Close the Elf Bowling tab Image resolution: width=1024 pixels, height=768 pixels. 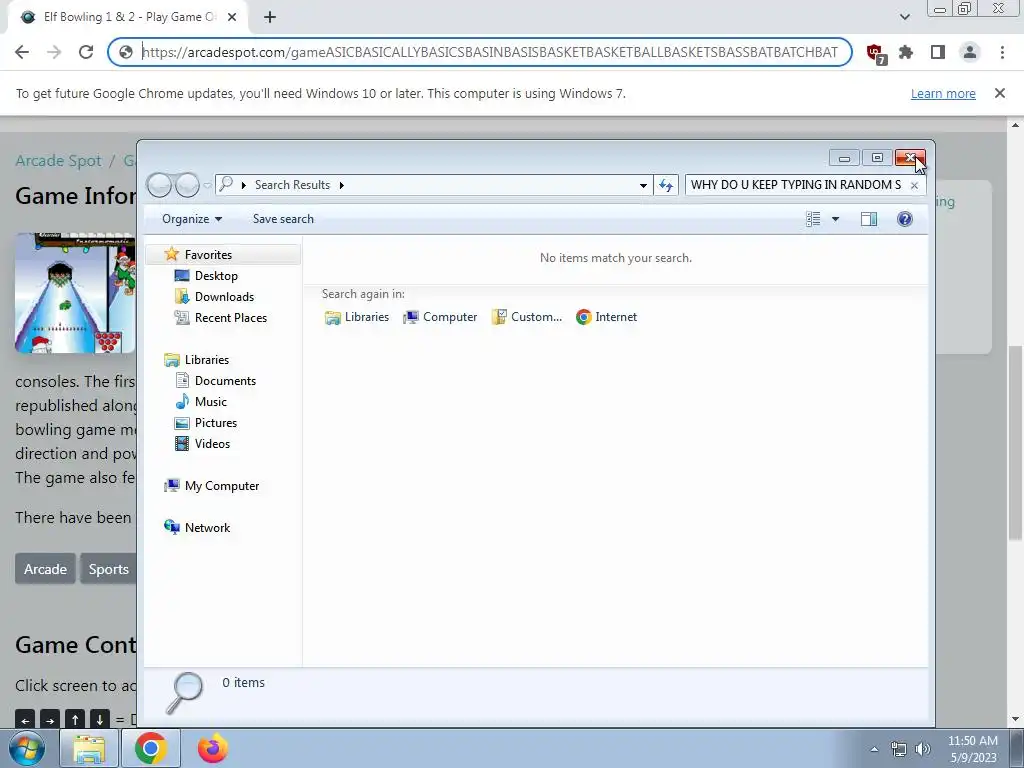click(x=232, y=17)
